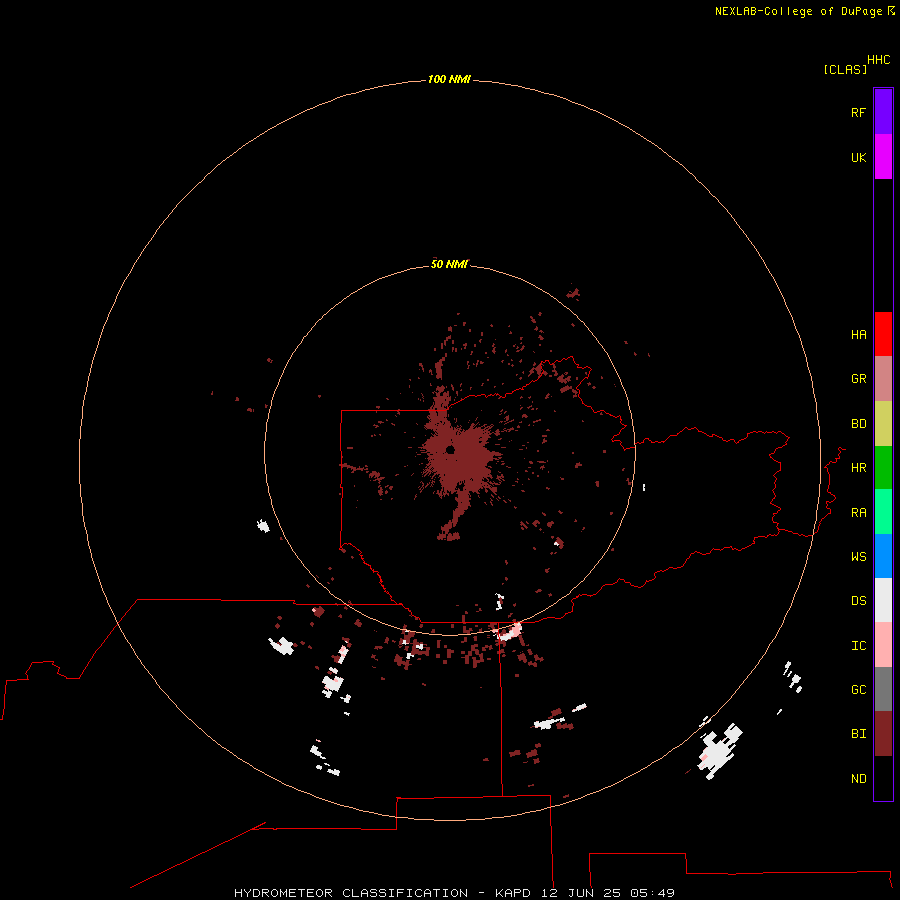Click the WS legend label
This screenshot has width=900, height=900.
[x=858, y=556]
